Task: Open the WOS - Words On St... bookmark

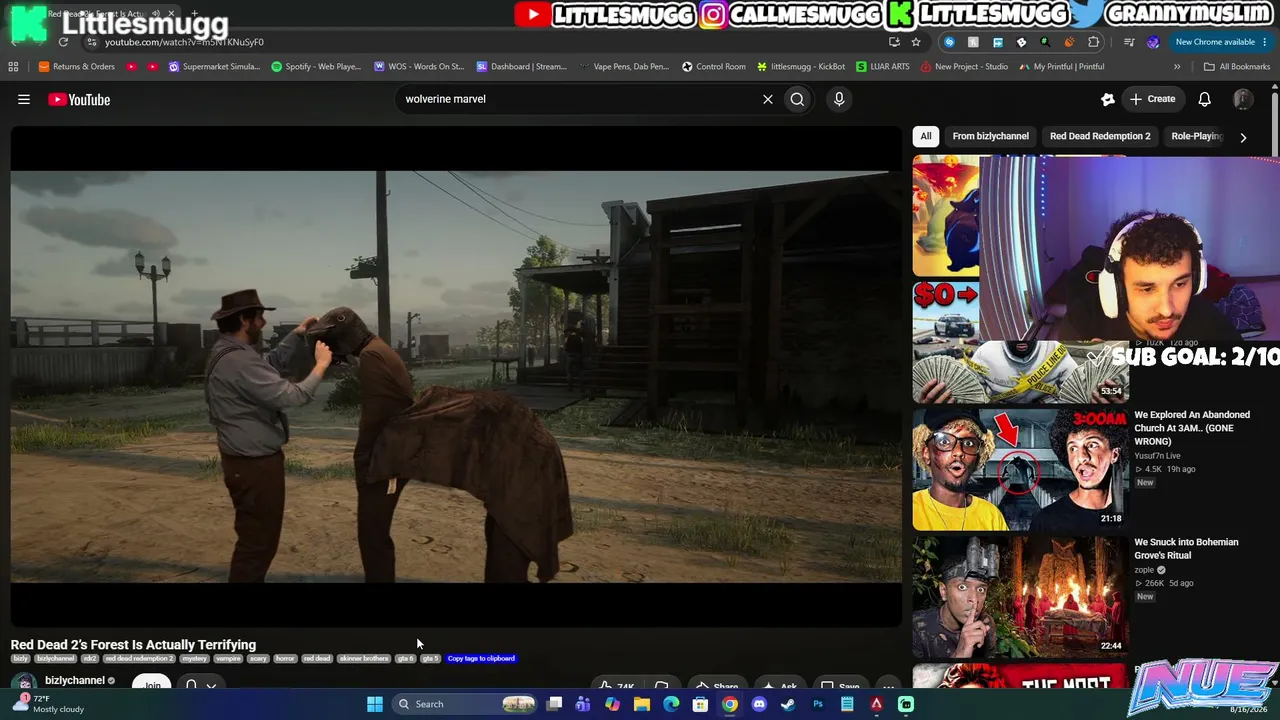Action: click(x=419, y=66)
